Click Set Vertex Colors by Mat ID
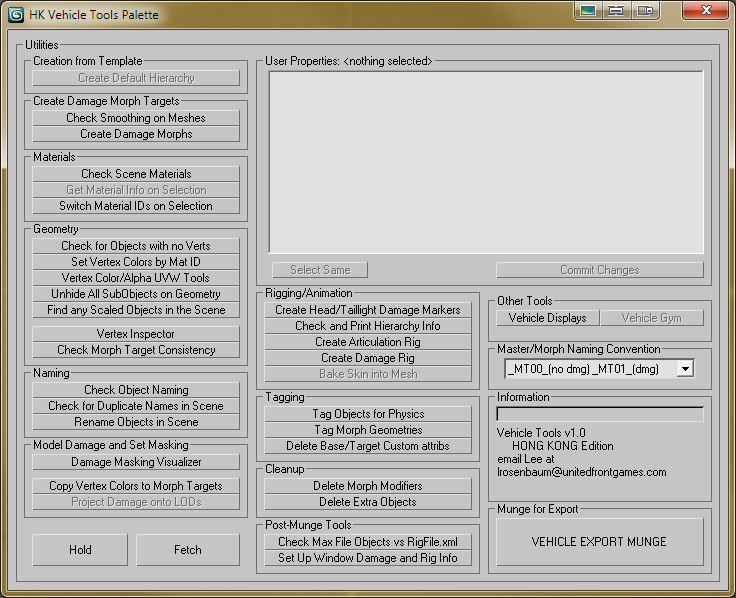Image resolution: width=736 pixels, height=598 pixels. point(136,262)
